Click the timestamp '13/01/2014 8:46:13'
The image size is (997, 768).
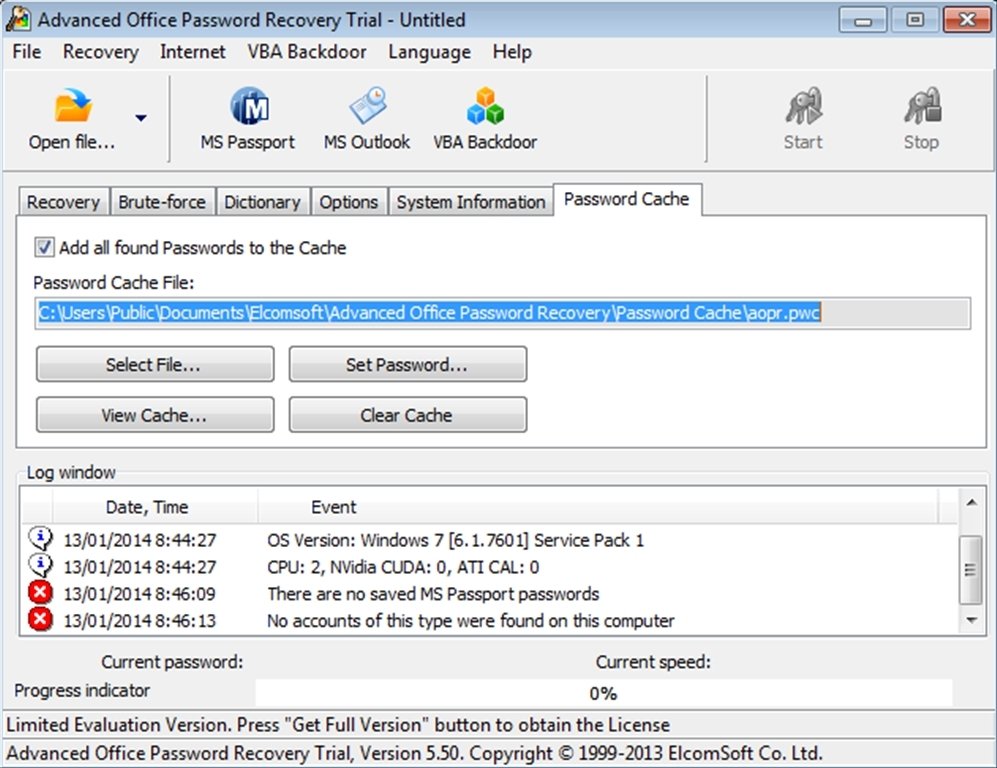[140, 621]
